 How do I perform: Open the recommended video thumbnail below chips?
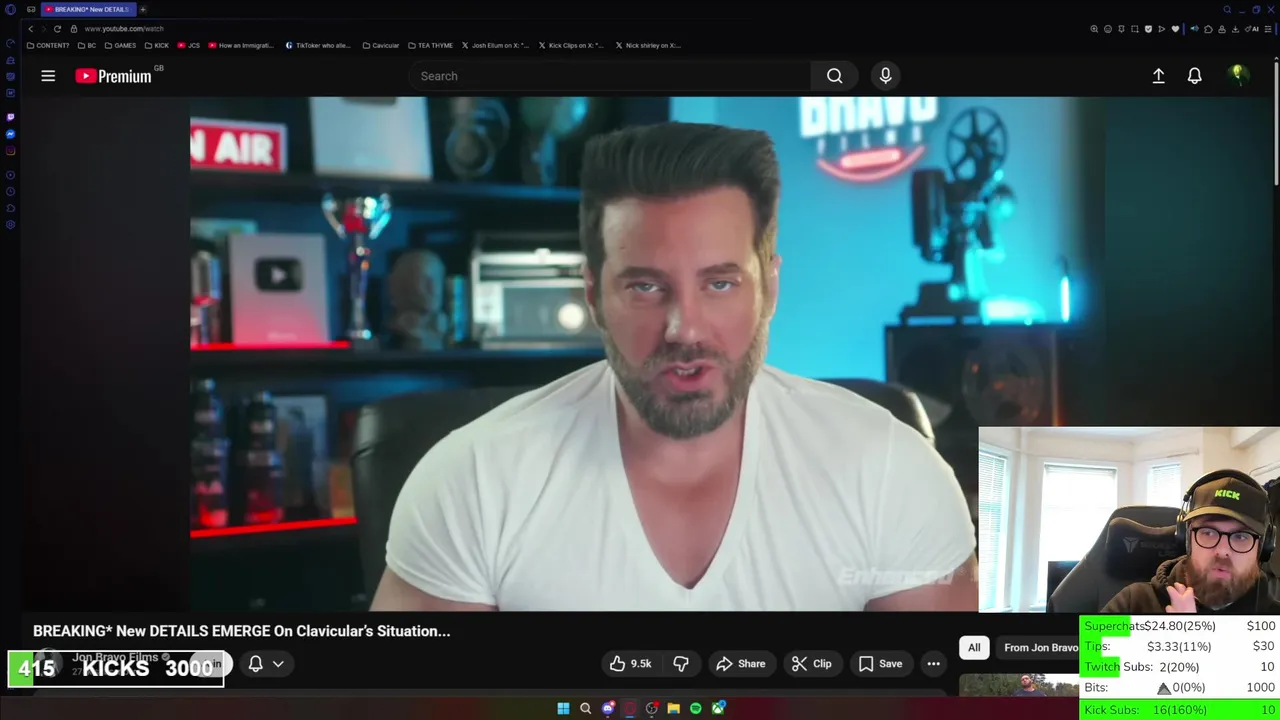[x=1019, y=685]
